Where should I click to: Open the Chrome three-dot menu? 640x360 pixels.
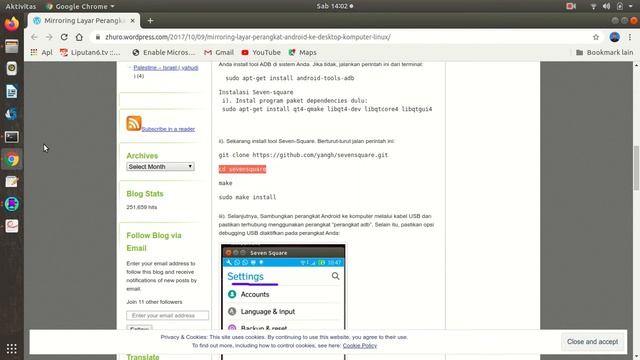coord(630,37)
